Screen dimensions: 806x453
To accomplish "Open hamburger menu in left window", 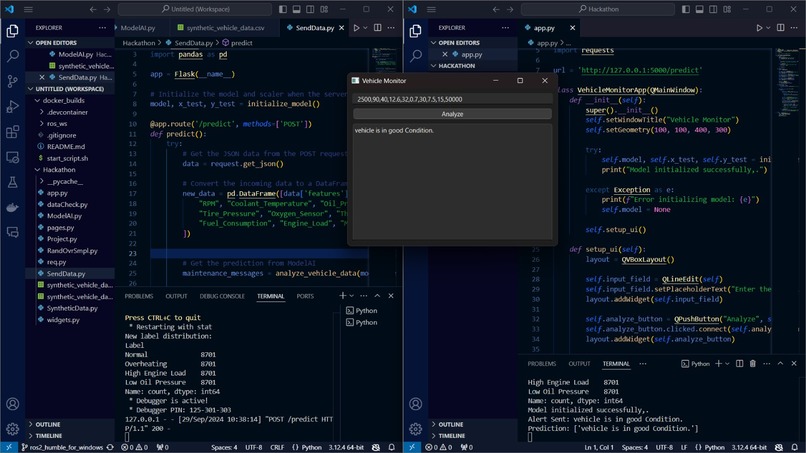I will 28,9.
